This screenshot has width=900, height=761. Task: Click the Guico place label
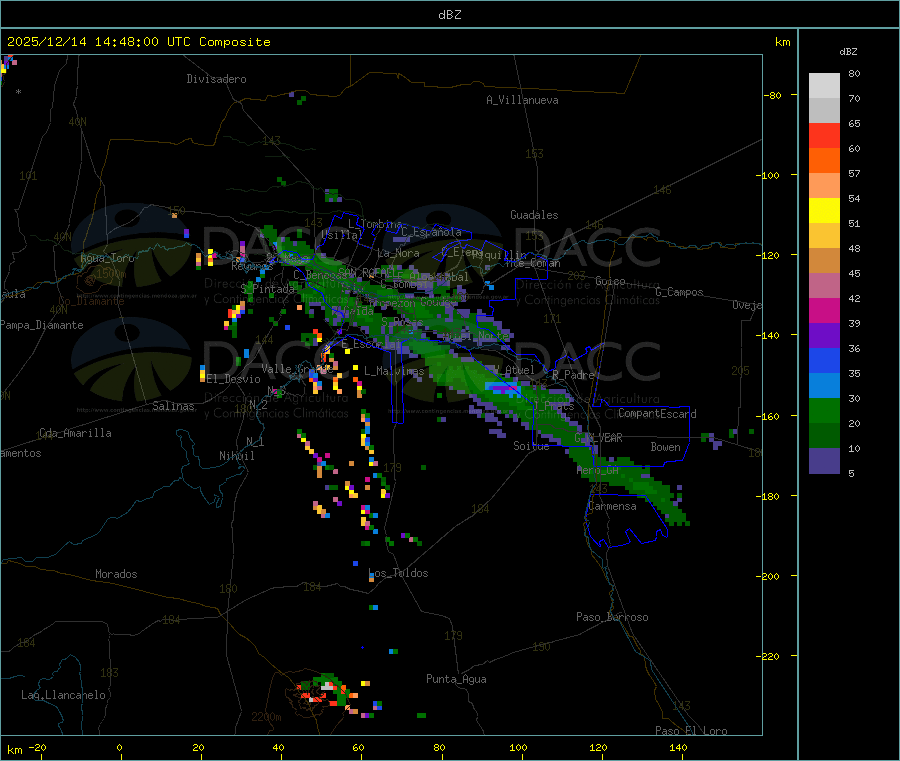coord(610,281)
